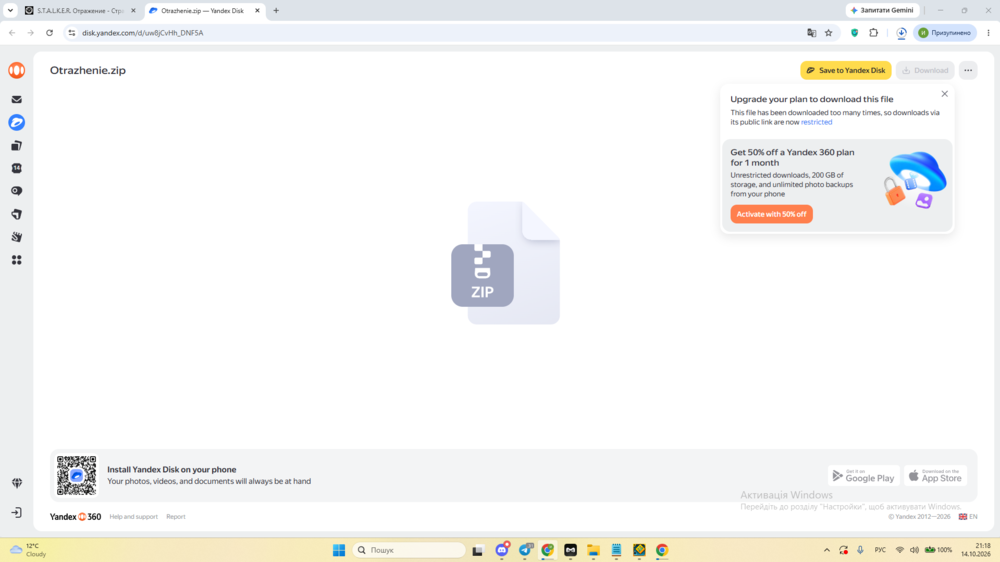The height and width of the screenshot is (562, 1000).
Task: Select the Otrazhenie.zip Yandex Disk tab
Action: pos(201,11)
